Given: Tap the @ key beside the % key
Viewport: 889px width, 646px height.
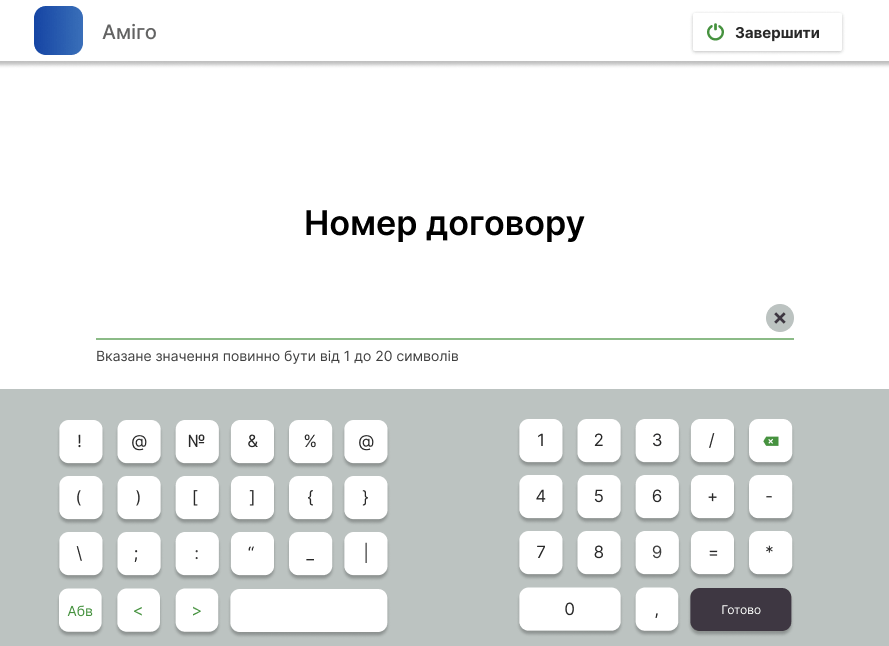Looking at the screenshot, I should 366,441.
